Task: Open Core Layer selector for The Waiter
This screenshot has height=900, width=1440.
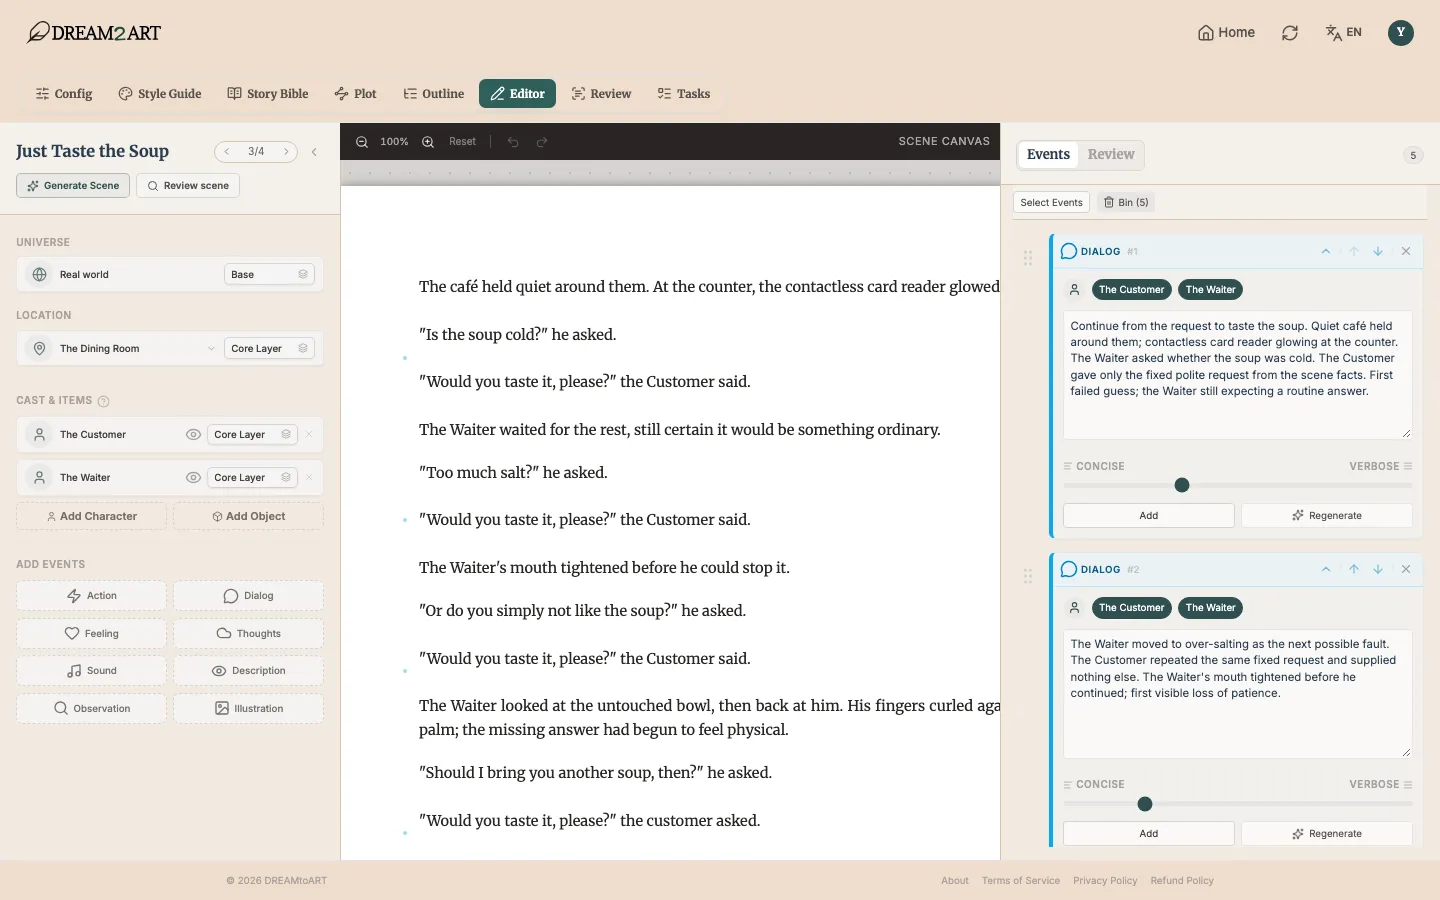Action: point(252,477)
